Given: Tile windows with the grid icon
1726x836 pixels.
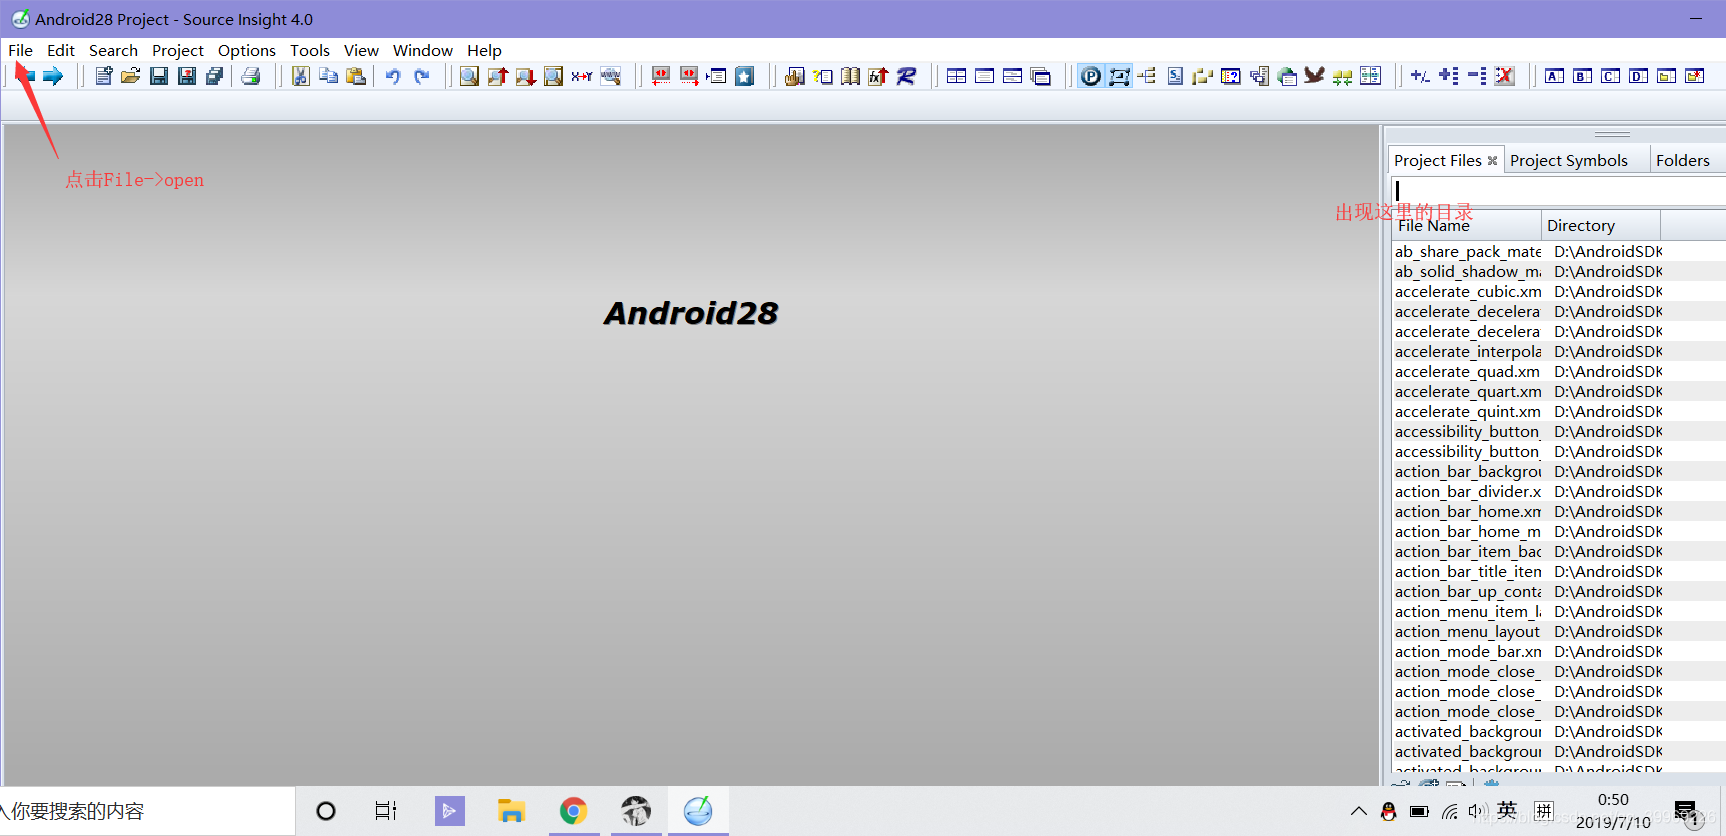Looking at the screenshot, I should (957, 76).
